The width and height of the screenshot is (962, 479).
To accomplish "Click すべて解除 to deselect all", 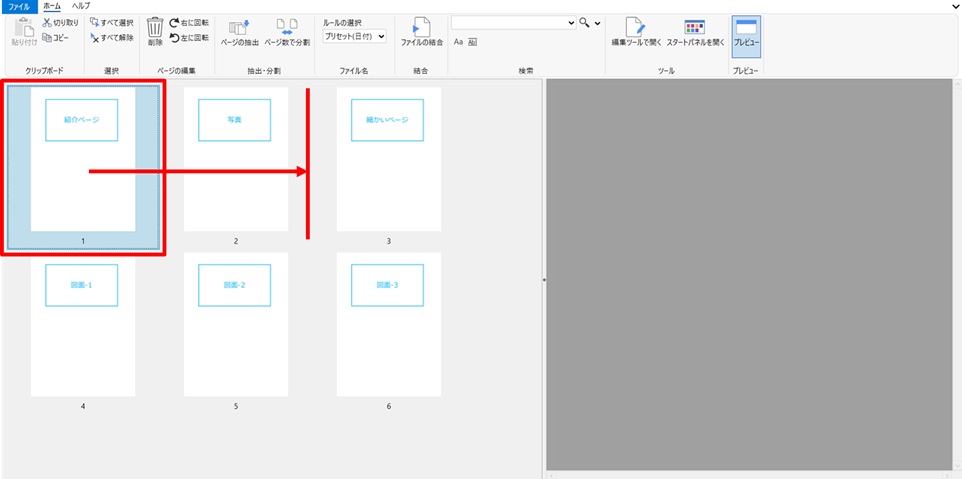I will pyautogui.click(x=111, y=38).
